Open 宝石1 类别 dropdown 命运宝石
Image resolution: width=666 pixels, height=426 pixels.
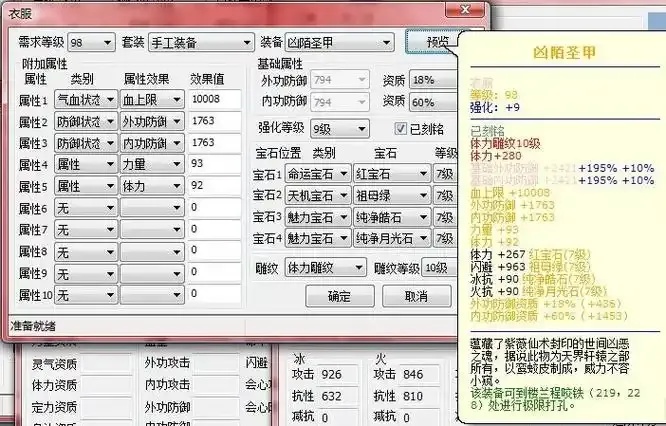[318, 174]
